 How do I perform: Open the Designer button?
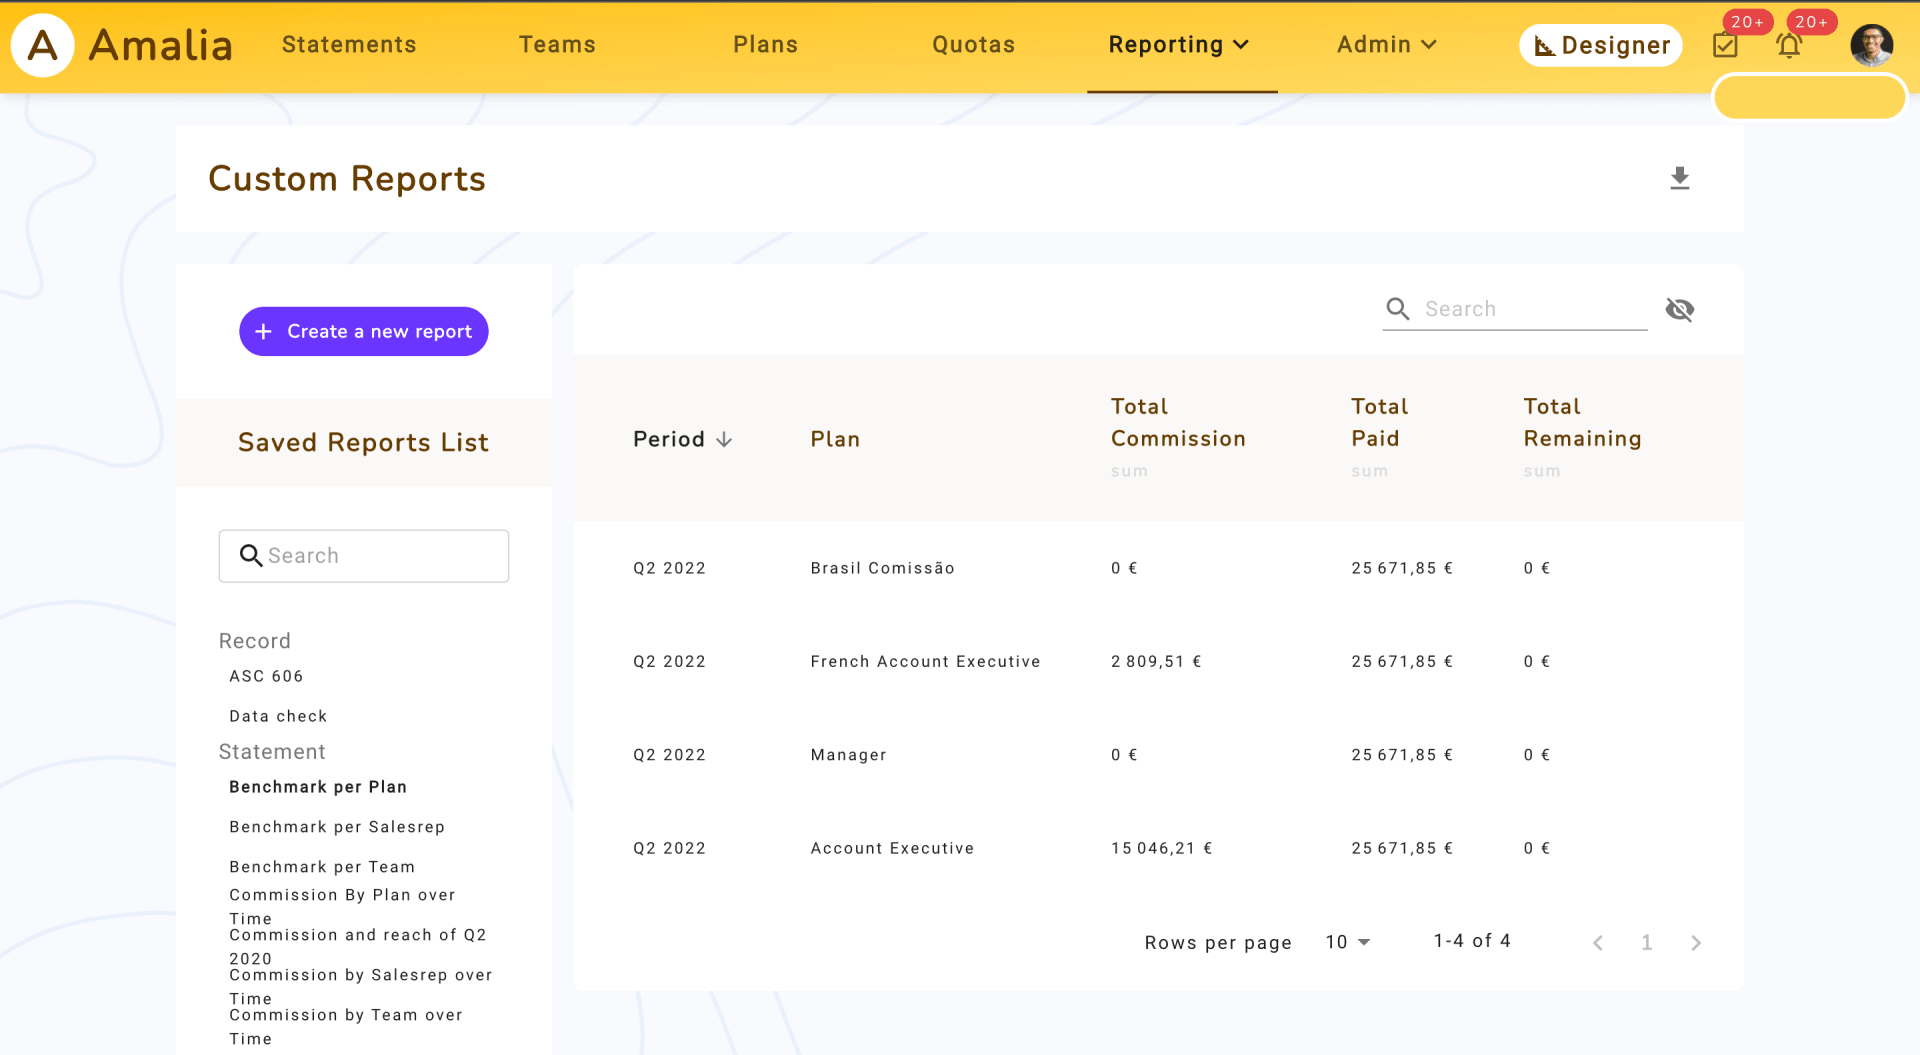coord(1601,45)
